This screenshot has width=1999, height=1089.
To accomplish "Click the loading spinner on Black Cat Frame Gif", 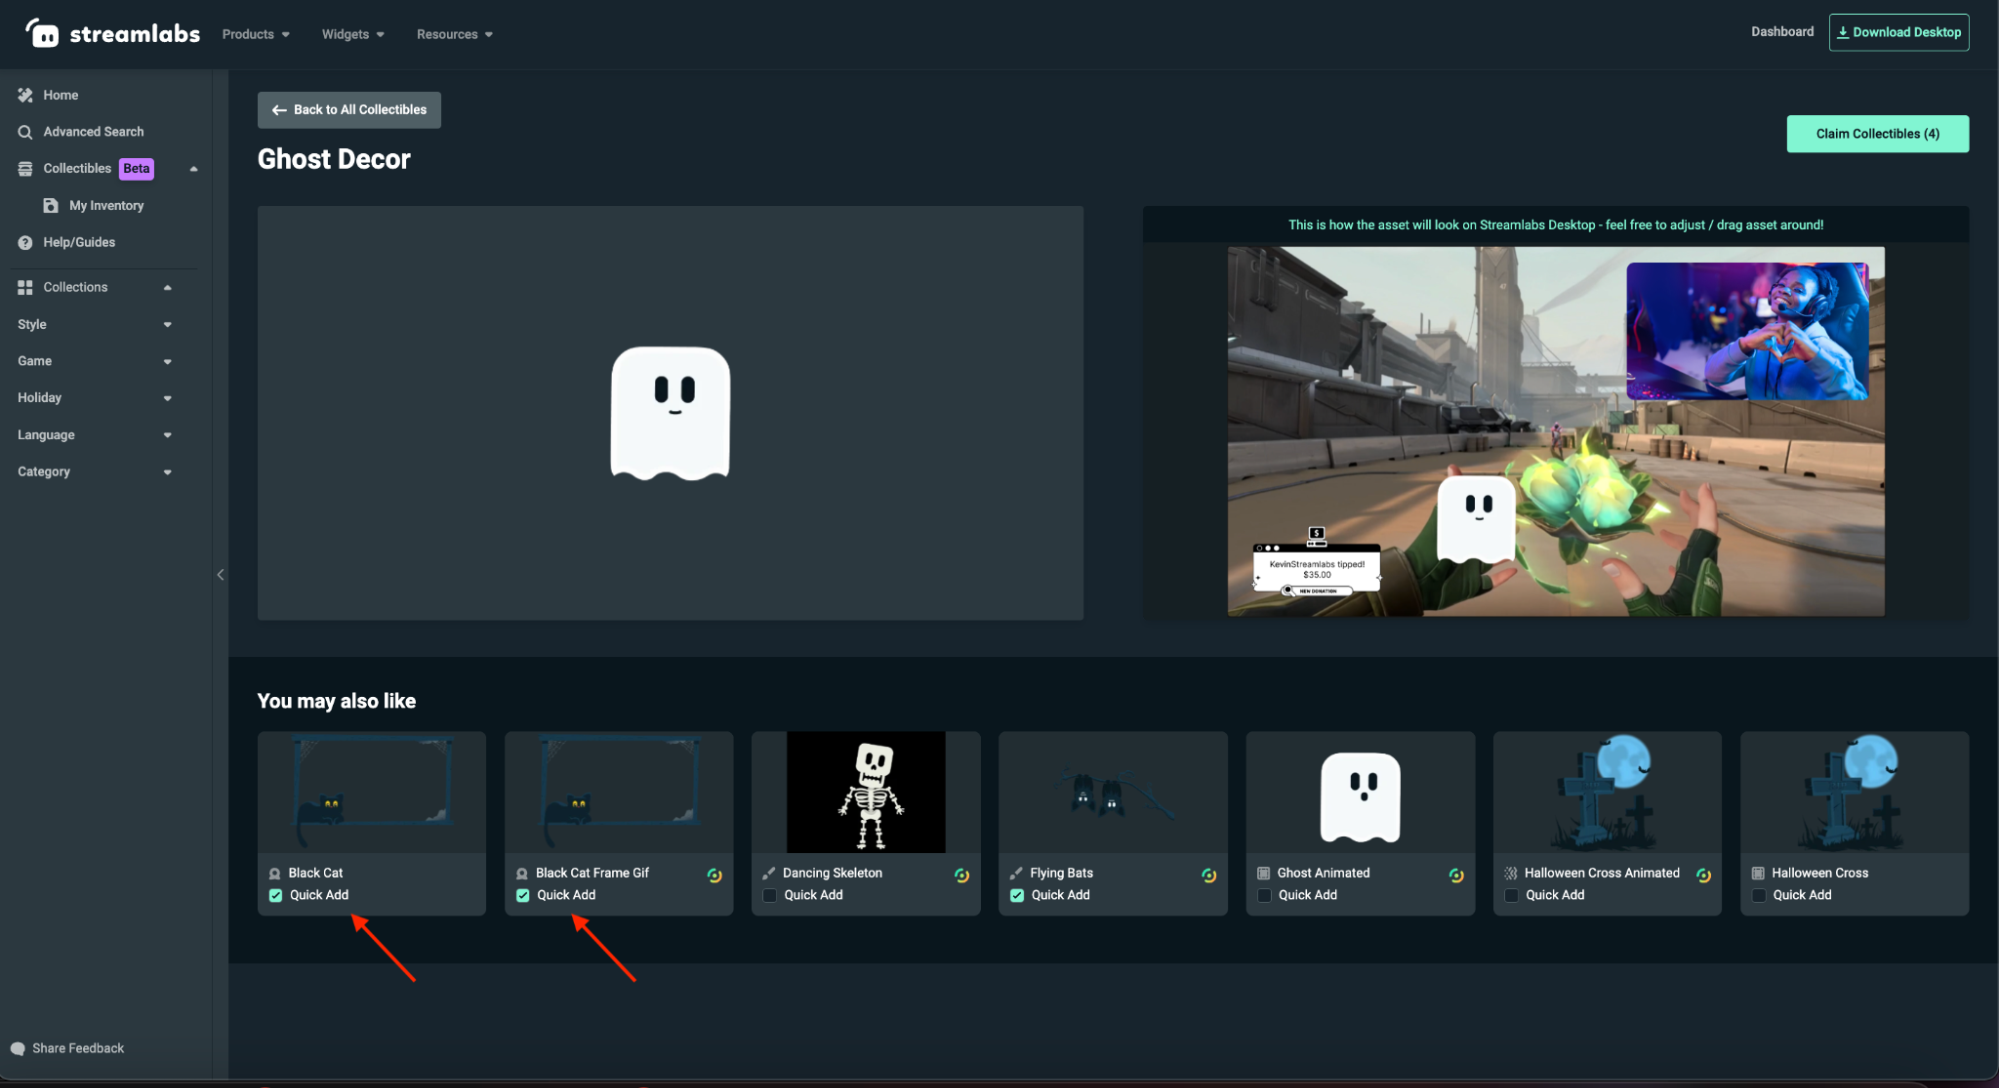I will [x=714, y=874].
